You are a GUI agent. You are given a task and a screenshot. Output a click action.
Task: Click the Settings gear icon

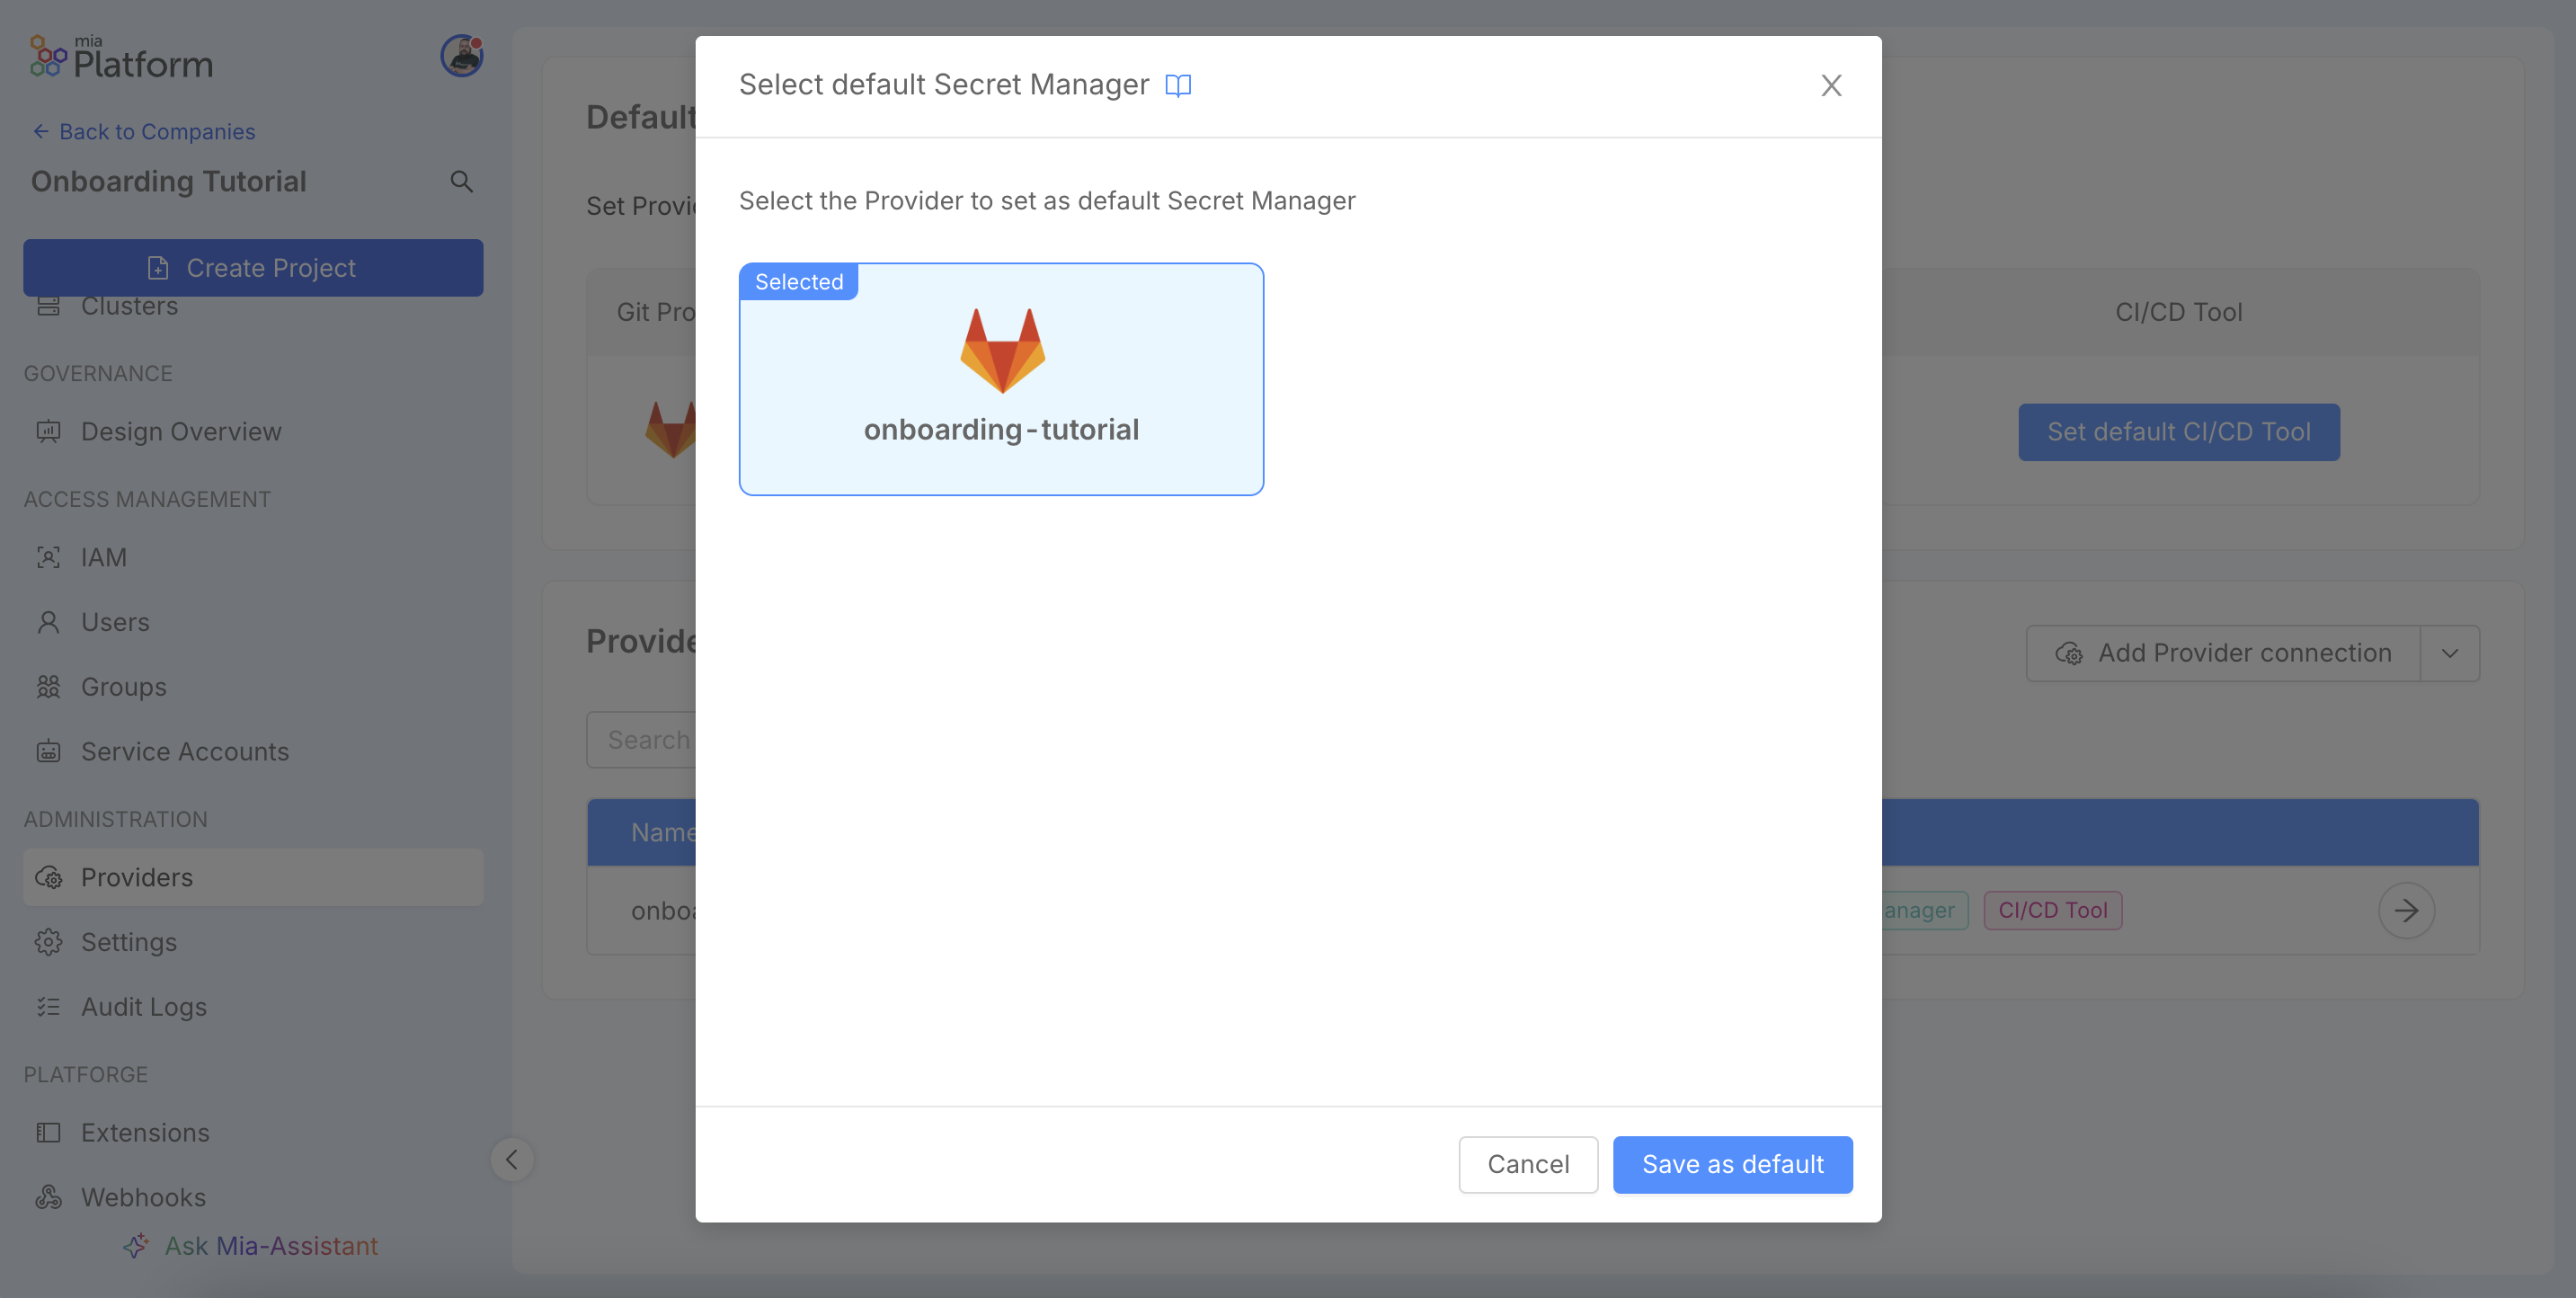[48, 942]
